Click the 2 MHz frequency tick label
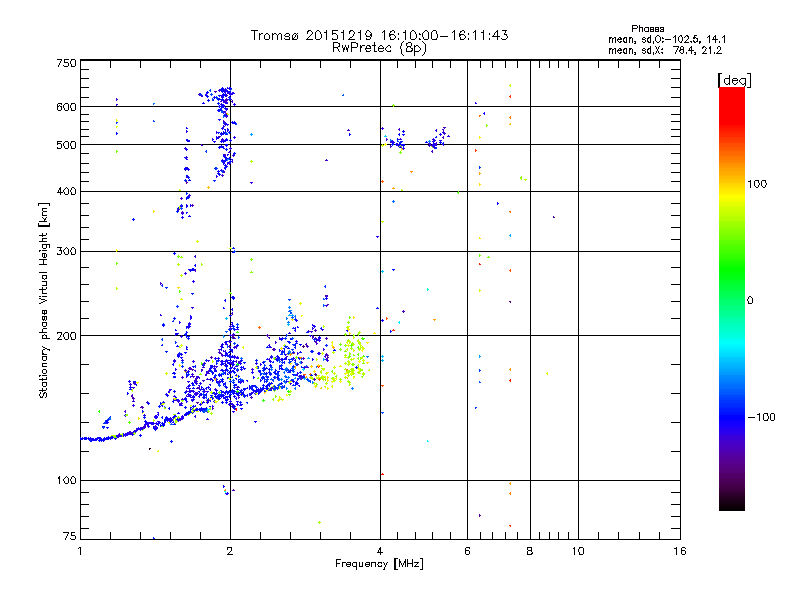 [230, 551]
